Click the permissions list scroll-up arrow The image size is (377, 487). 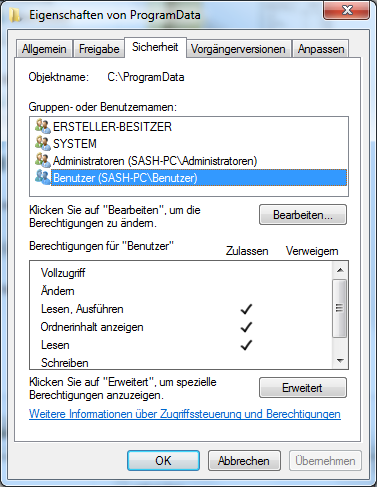(x=340, y=270)
